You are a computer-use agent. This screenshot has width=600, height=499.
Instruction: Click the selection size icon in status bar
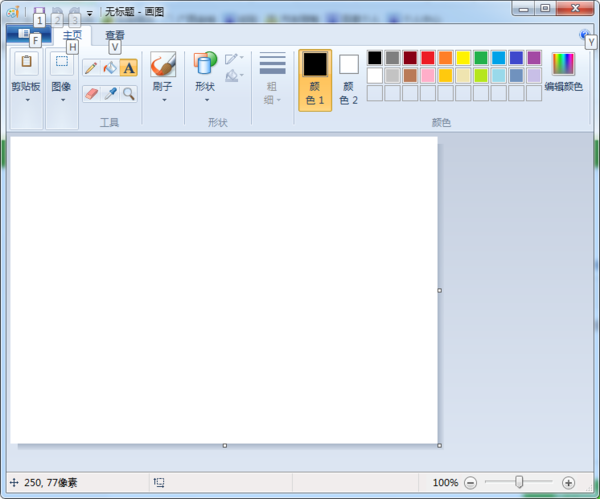coord(159,483)
